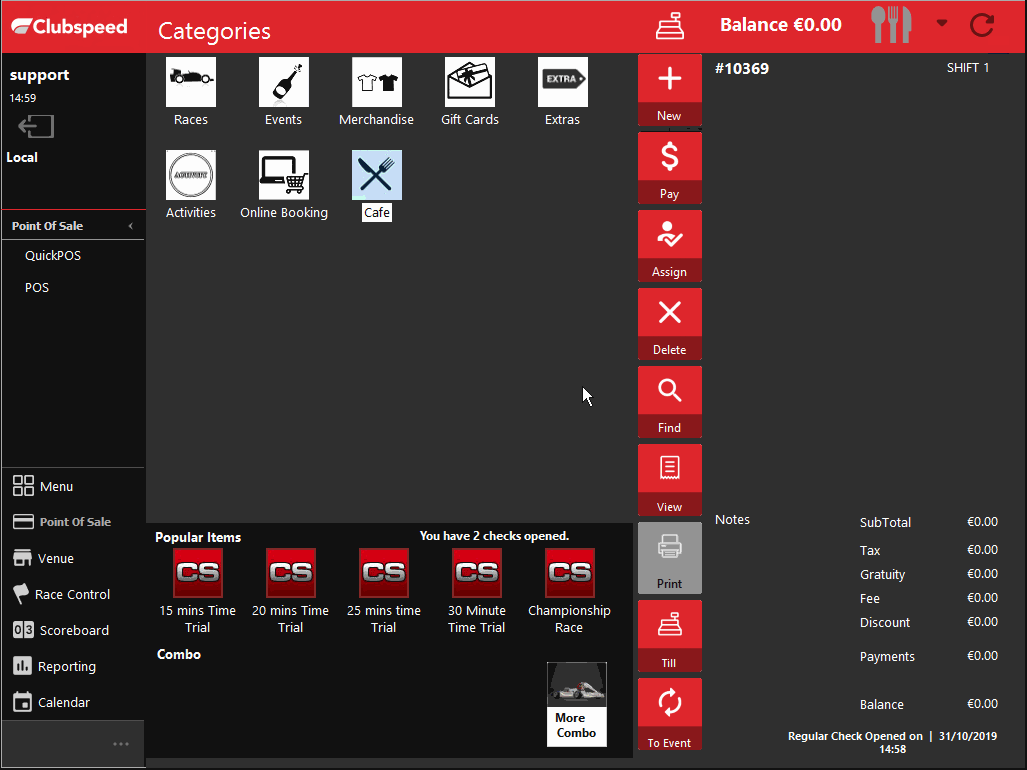Open QuickPOS
1027x770 pixels.
[53, 255]
